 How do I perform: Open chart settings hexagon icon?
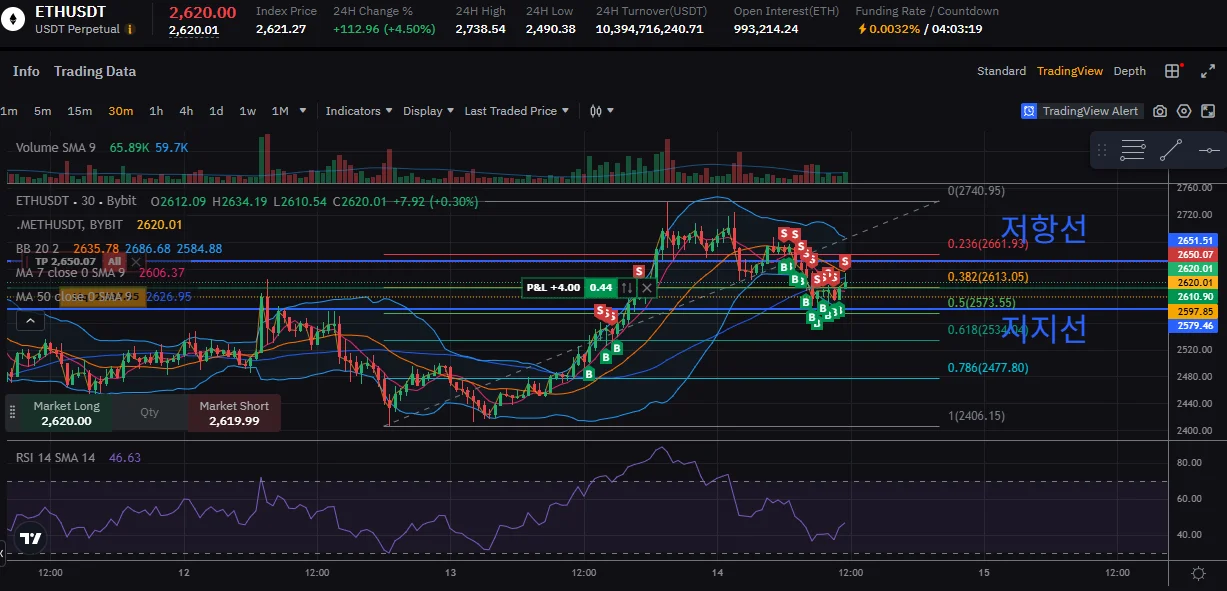pos(1184,111)
